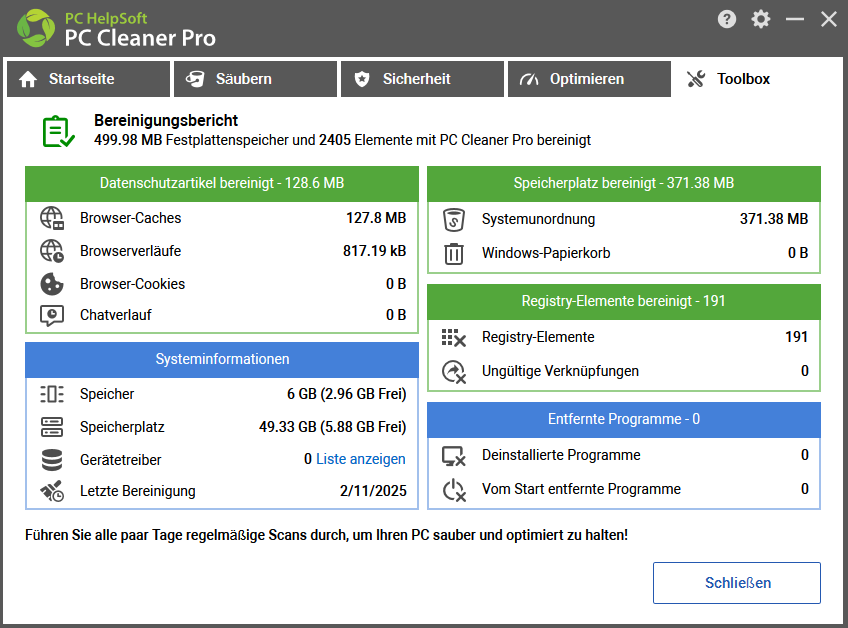Click the Vom Start entfernte Programme power icon
Image resolution: width=848 pixels, height=628 pixels.
pos(454,490)
